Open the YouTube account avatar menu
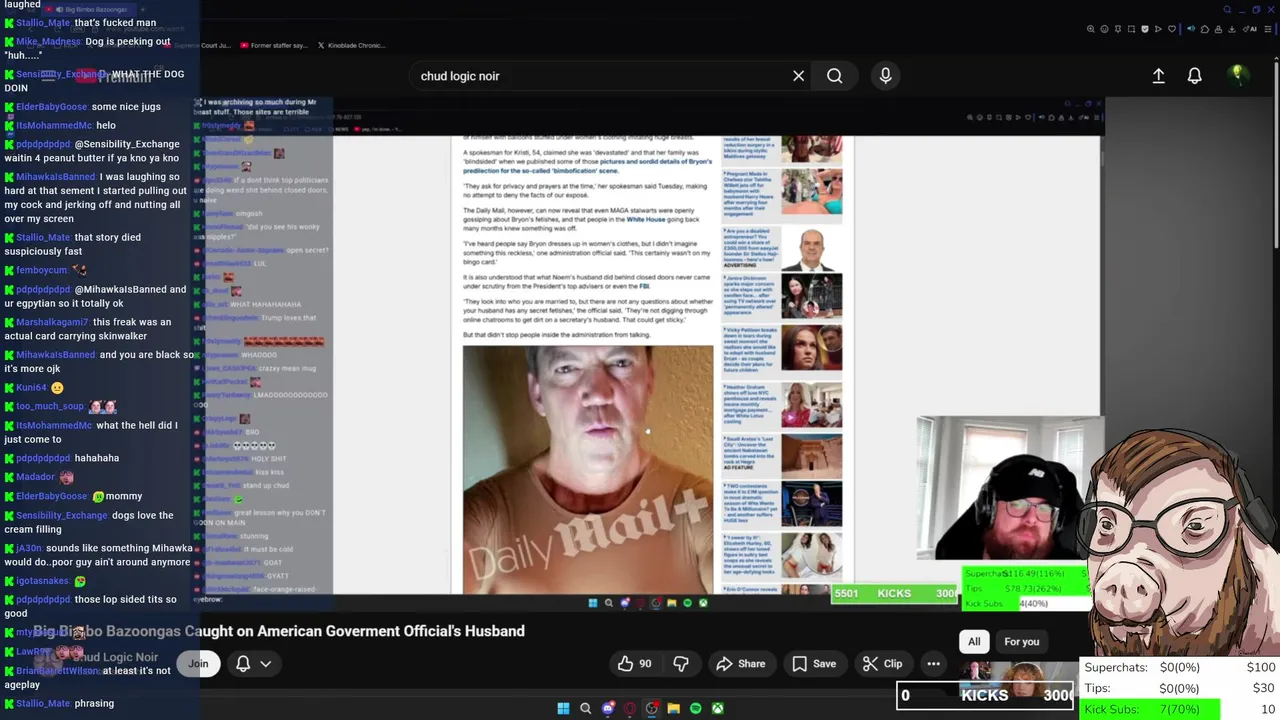The width and height of the screenshot is (1280, 720). 1237,75
